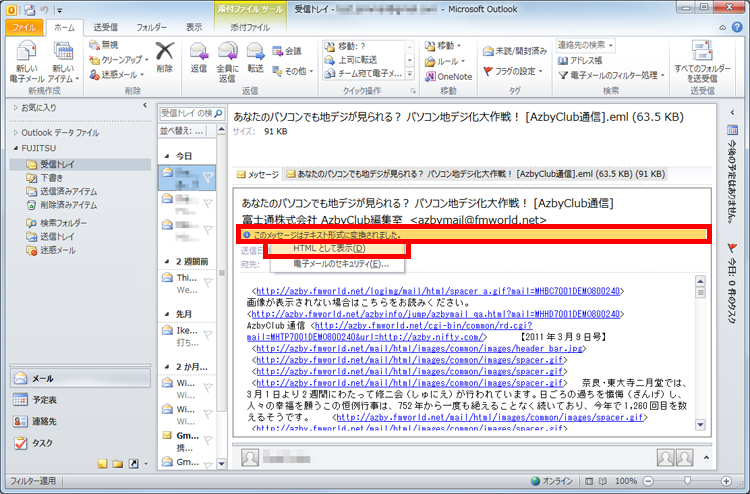Open the header_bar.jpg image link
750x494 pixels.
(x=419, y=349)
